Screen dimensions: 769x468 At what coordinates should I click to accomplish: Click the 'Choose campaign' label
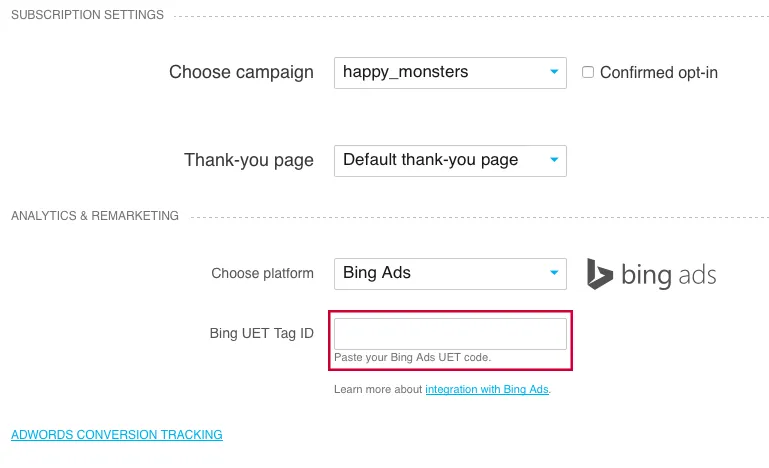point(241,72)
